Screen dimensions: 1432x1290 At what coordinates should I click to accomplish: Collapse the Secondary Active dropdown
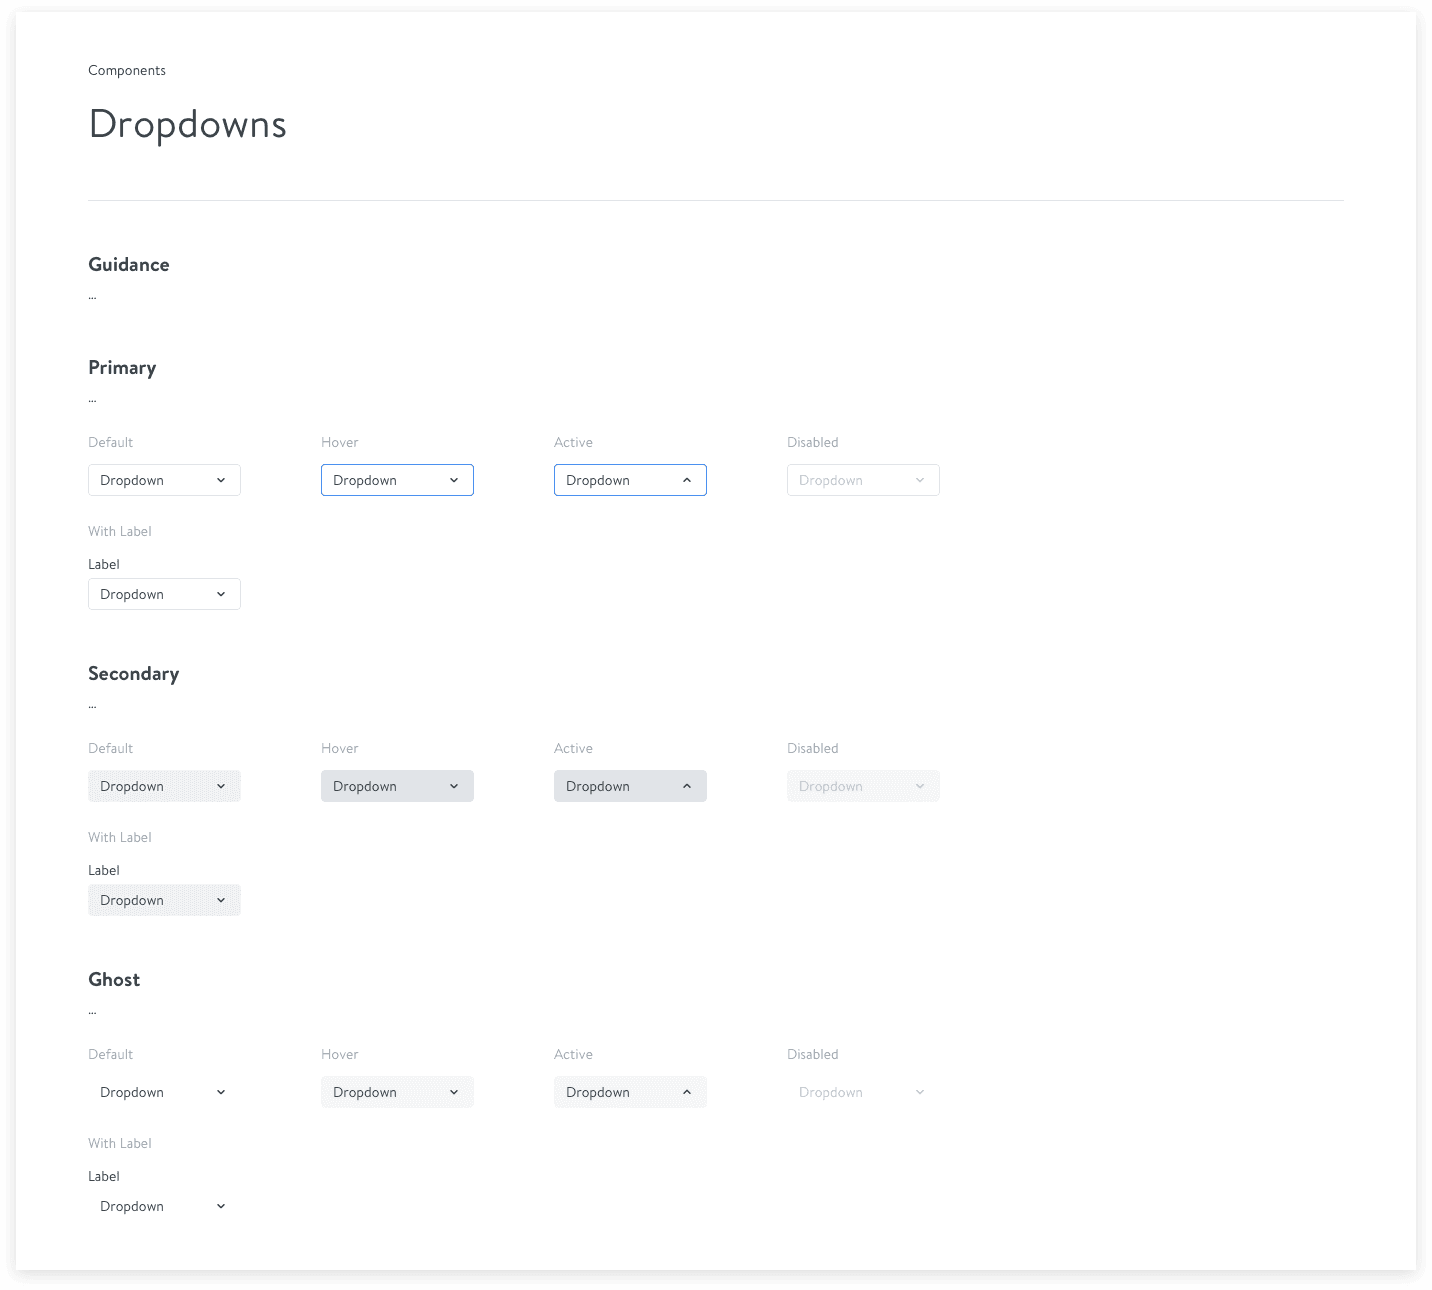[x=630, y=786]
